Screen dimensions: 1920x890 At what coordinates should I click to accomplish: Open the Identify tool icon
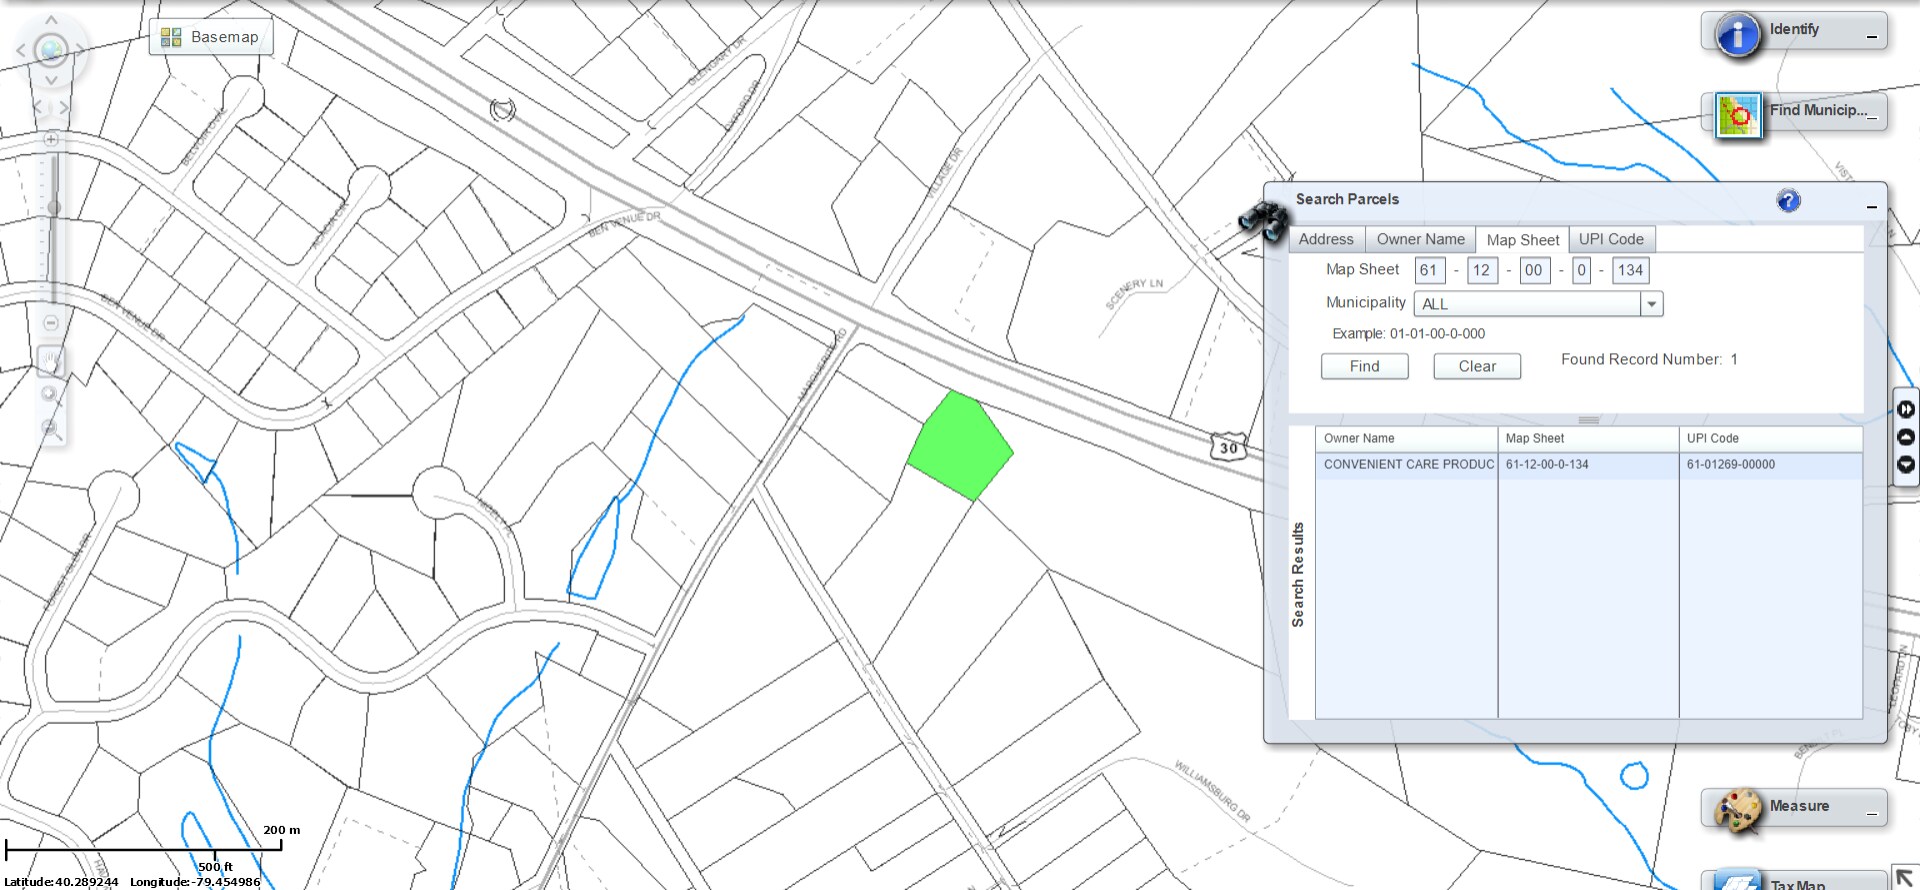1738,35
